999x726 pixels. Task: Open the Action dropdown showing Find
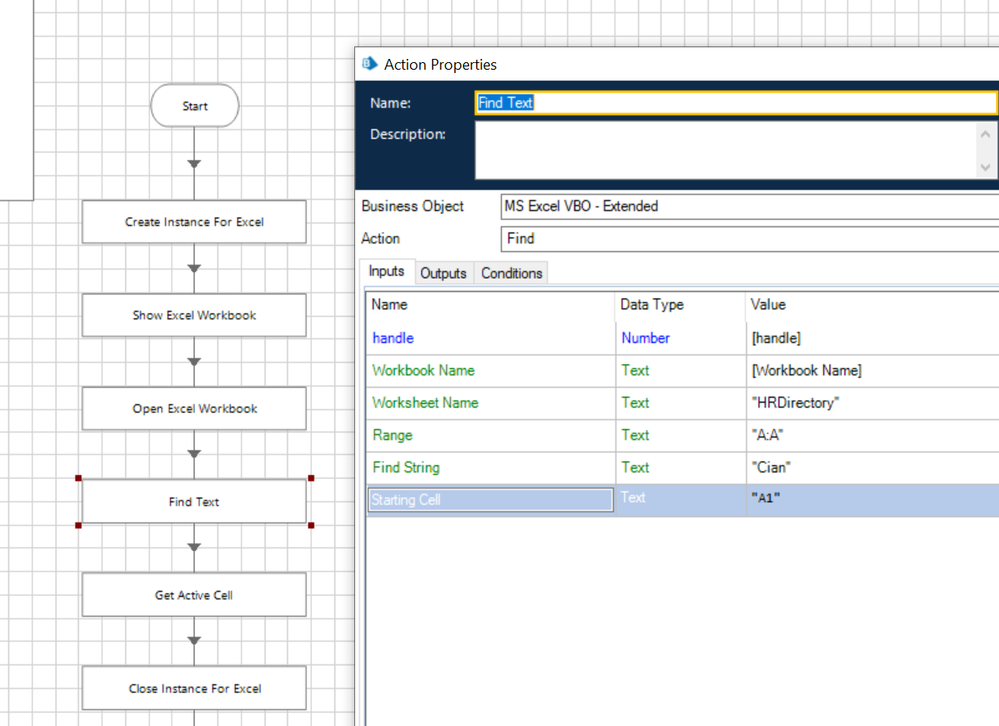coord(748,239)
